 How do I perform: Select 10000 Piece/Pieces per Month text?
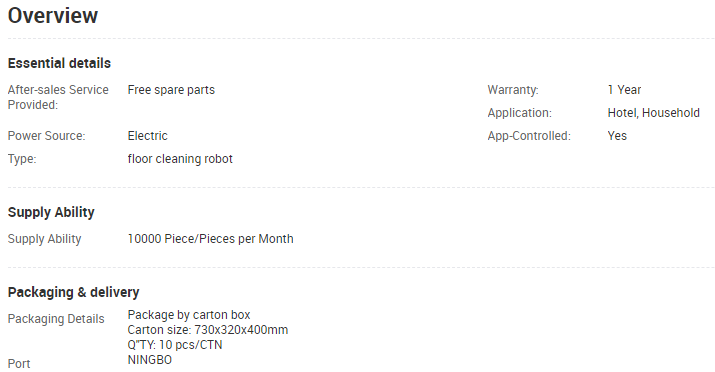[210, 239]
